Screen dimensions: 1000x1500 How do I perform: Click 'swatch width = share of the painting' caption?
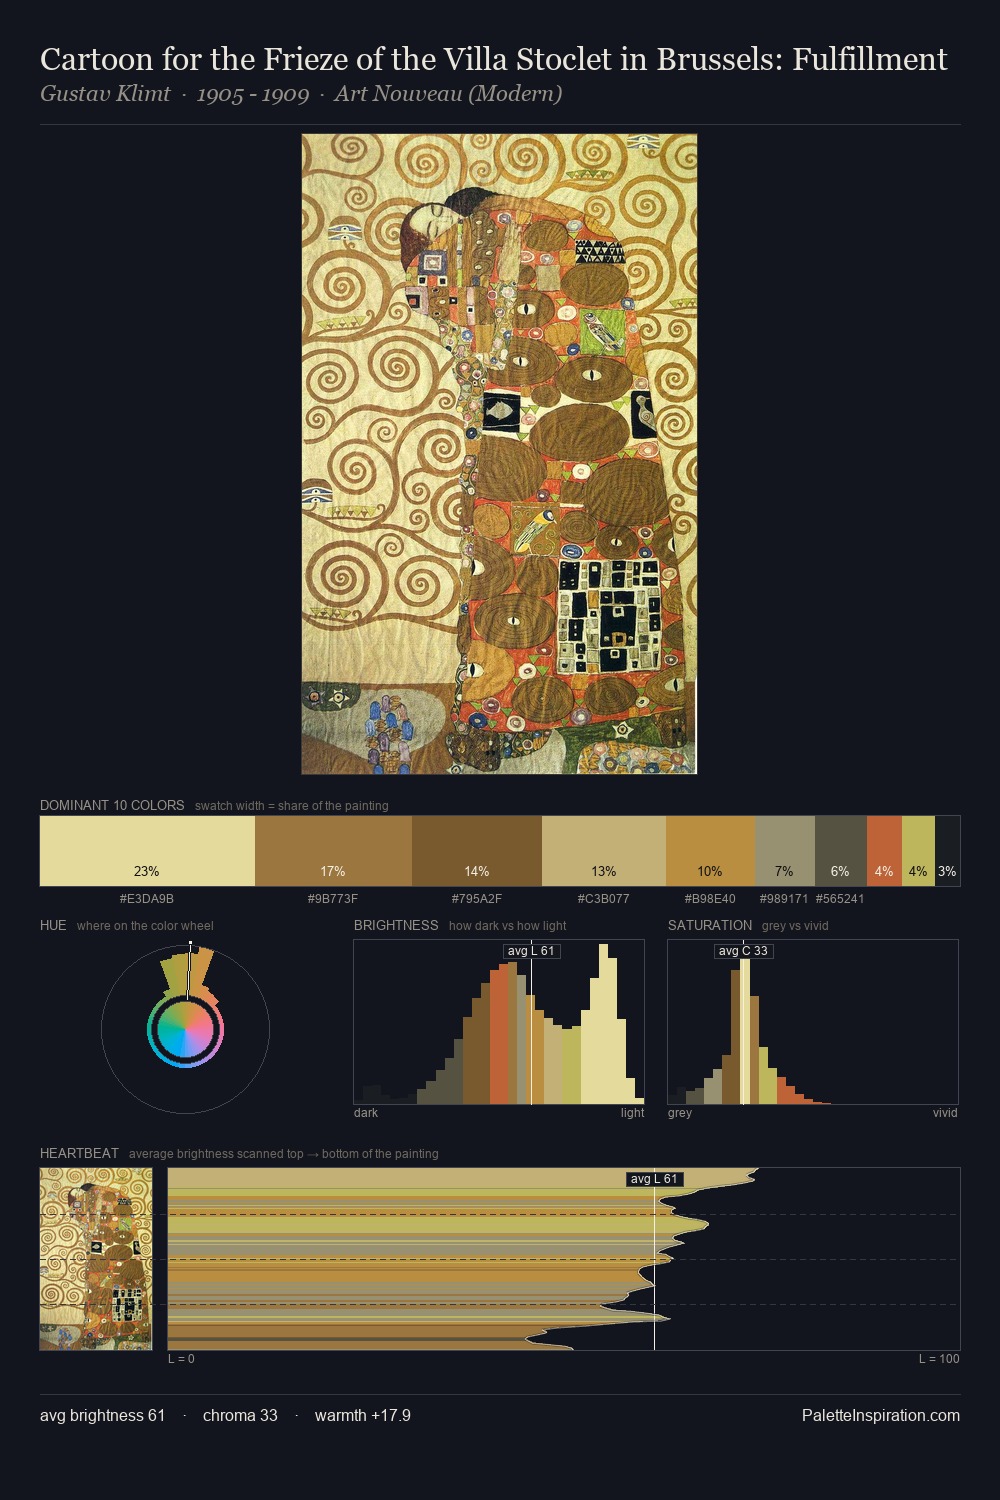[292, 806]
